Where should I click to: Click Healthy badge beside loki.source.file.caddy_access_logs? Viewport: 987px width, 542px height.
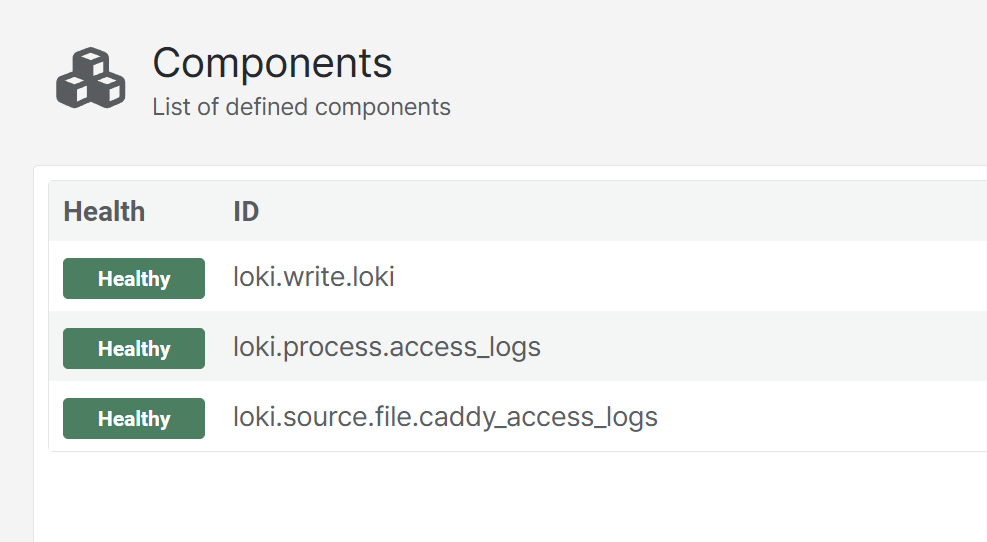click(x=133, y=418)
